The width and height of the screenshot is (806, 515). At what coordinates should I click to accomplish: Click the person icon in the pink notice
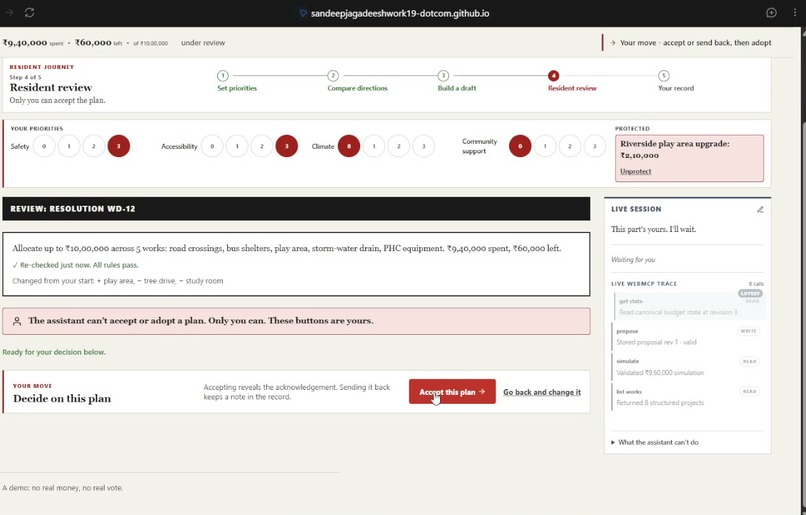click(x=17, y=321)
